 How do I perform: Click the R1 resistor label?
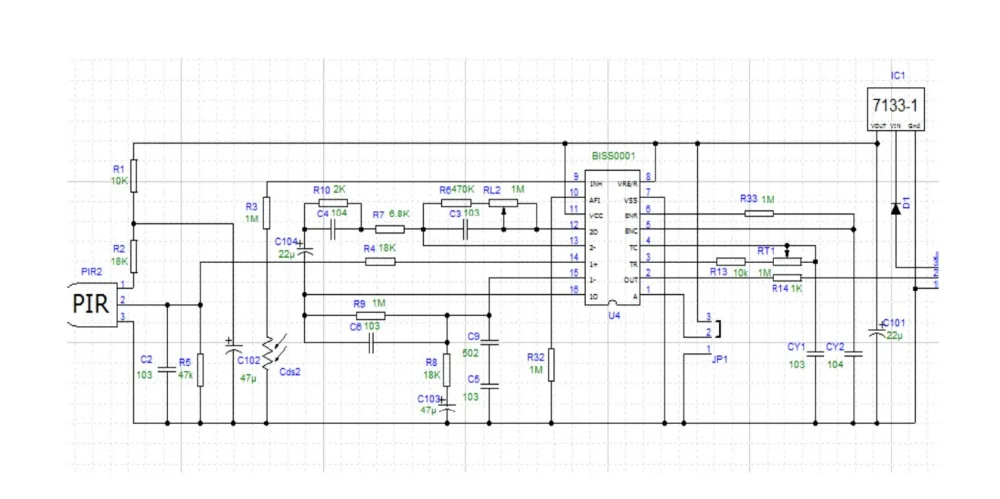pyautogui.click(x=119, y=169)
